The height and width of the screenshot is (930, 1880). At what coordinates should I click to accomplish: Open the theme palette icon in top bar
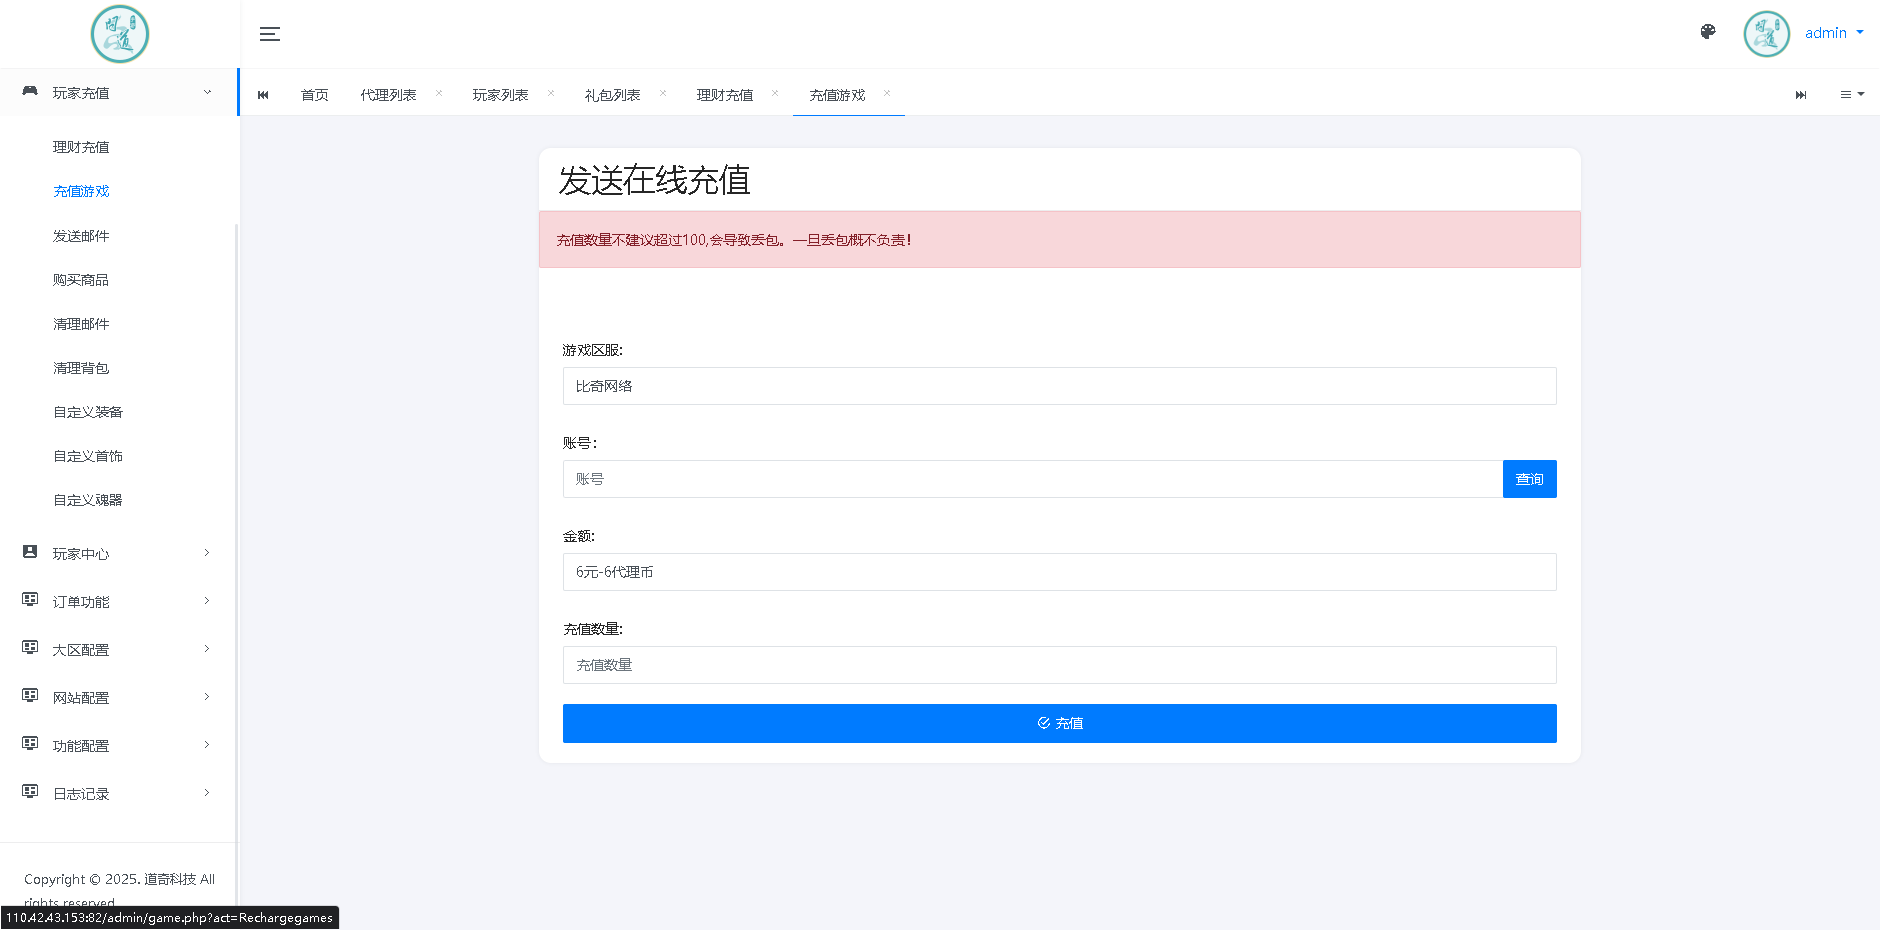tap(1708, 32)
